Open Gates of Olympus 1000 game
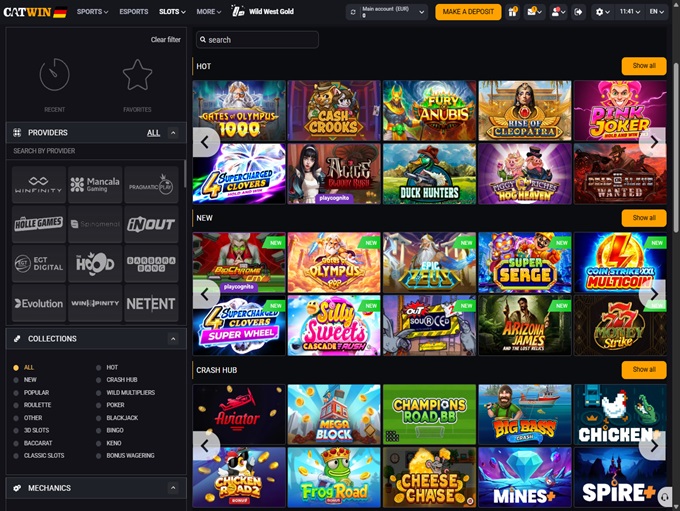Viewport: 680px width, 511px height. [x=239, y=111]
